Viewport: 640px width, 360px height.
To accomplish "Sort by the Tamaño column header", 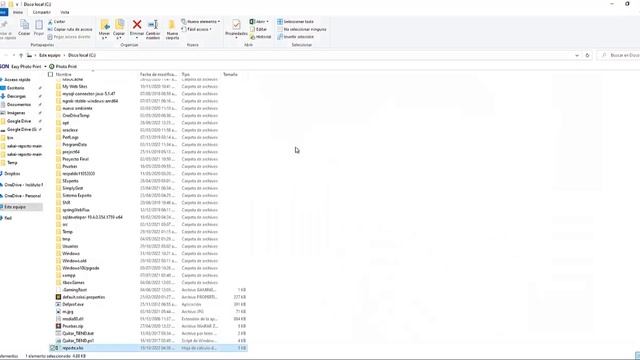I will click(230, 75).
